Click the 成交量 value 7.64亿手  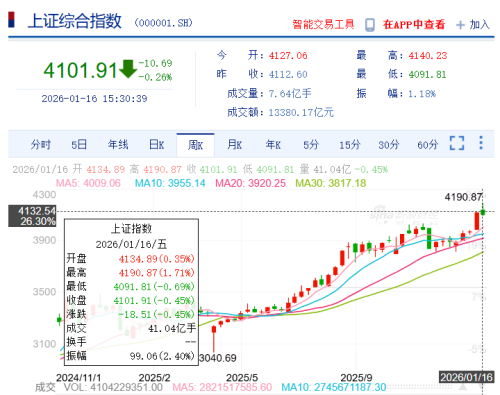coord(290,94)
